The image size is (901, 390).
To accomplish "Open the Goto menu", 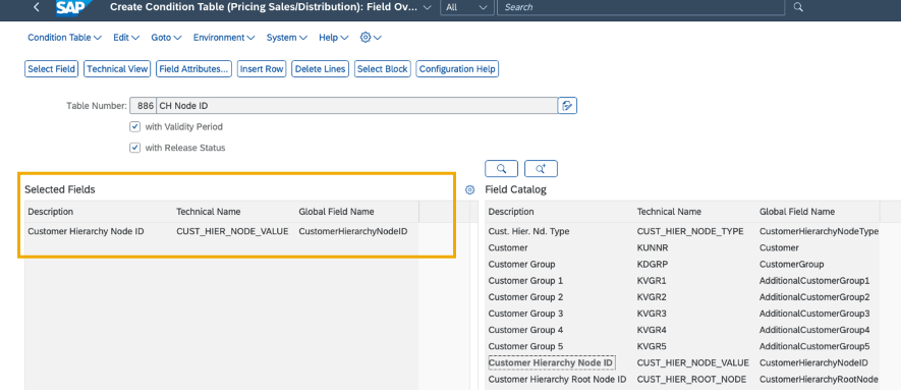I will click(166, 37).
